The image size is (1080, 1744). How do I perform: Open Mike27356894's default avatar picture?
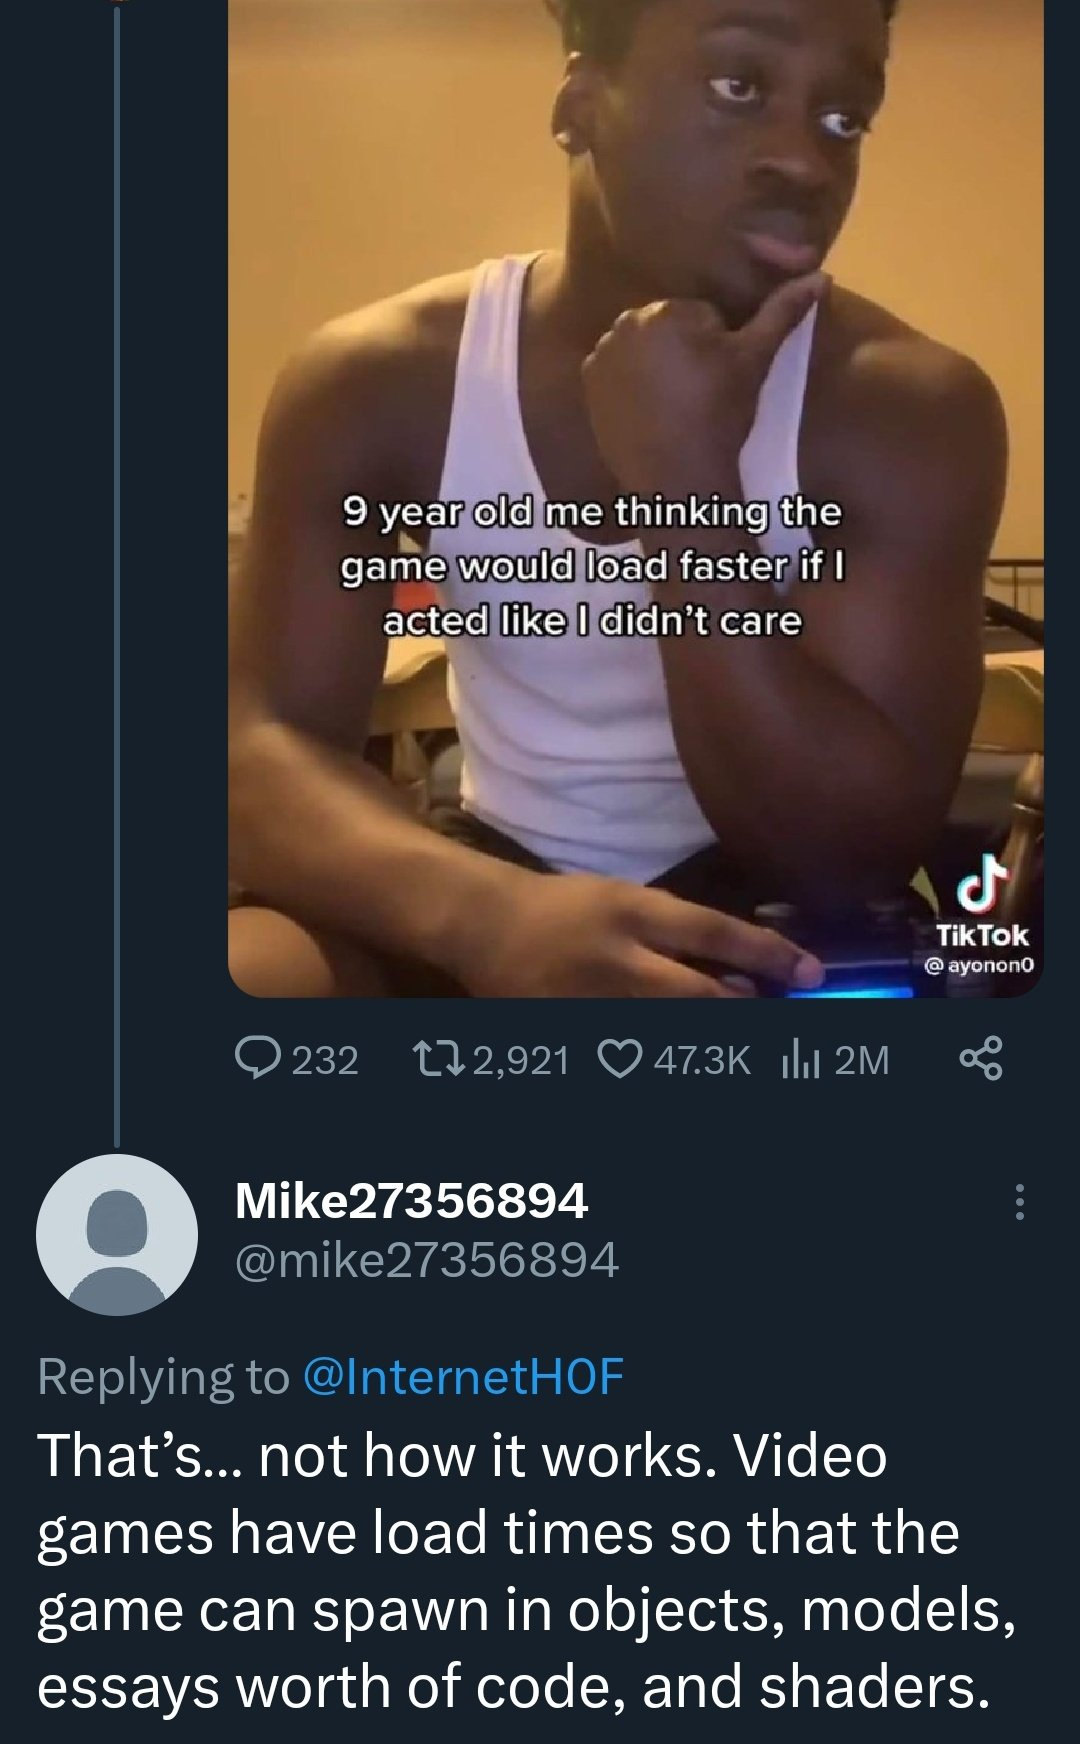tap(117, 1234)
